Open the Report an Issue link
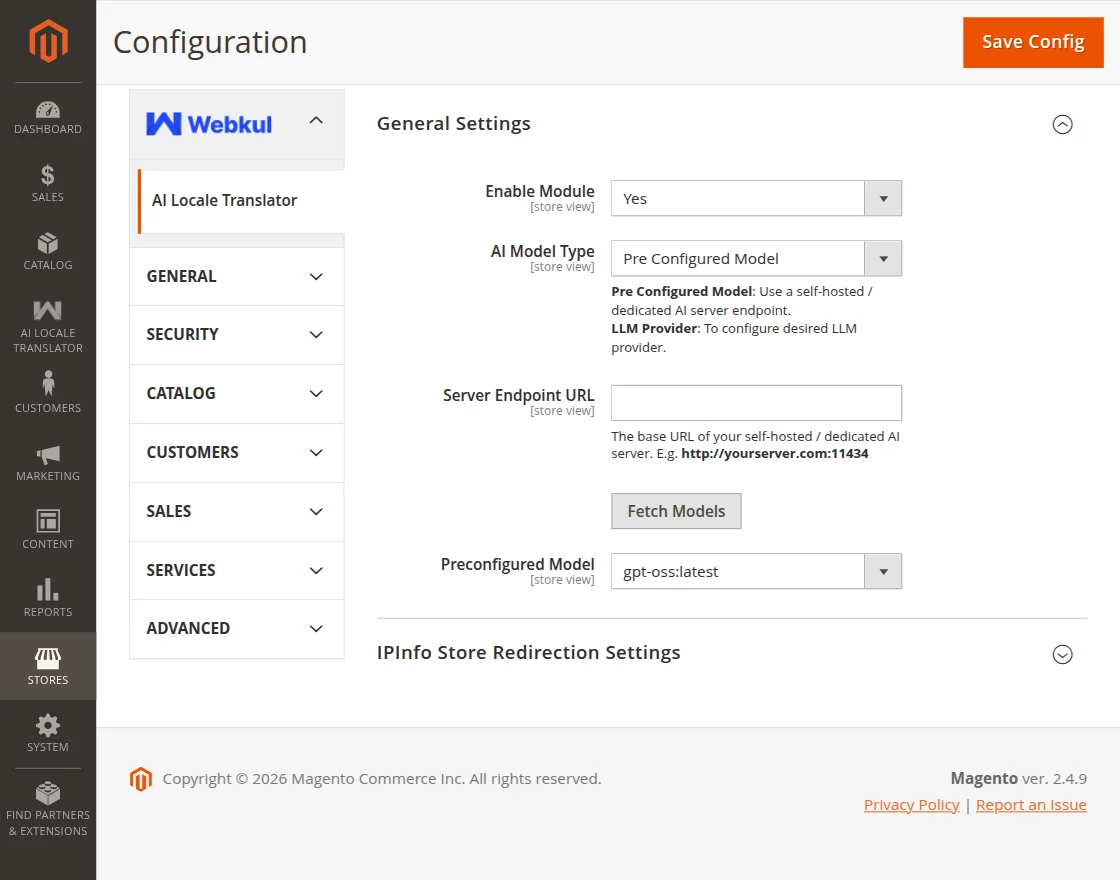Viewport: 1120px width, 880px height. pos(1031,805)
